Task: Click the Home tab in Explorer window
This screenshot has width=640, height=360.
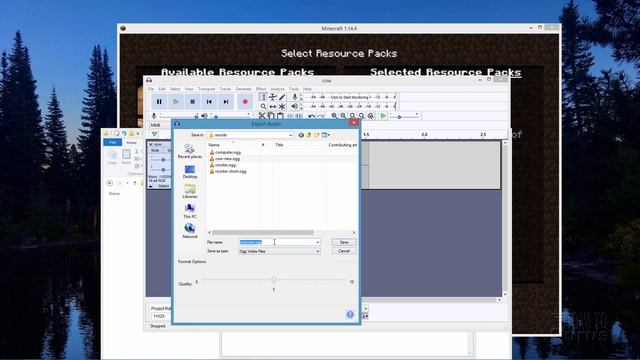Action: (131, 142)
